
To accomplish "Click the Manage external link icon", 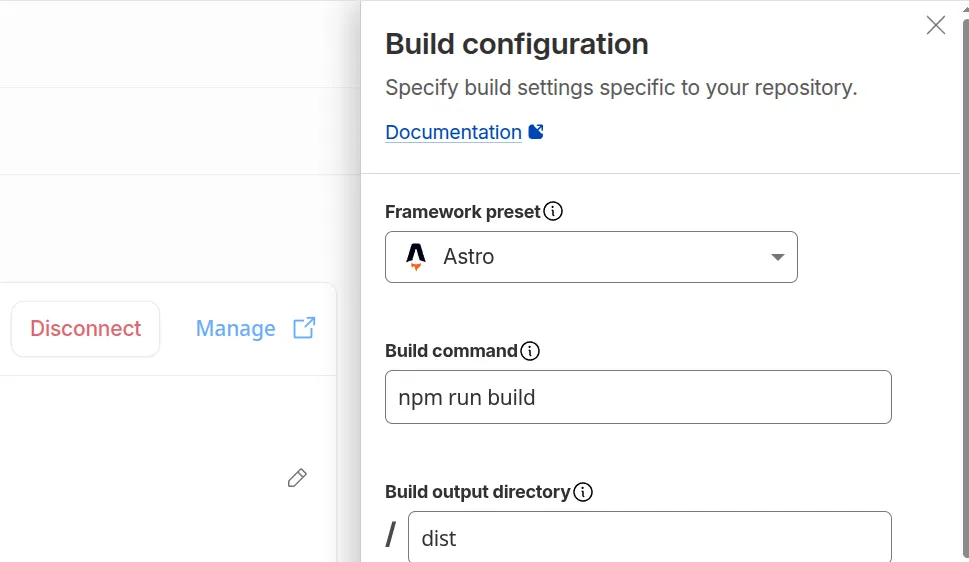I will [x=304, y=328].
